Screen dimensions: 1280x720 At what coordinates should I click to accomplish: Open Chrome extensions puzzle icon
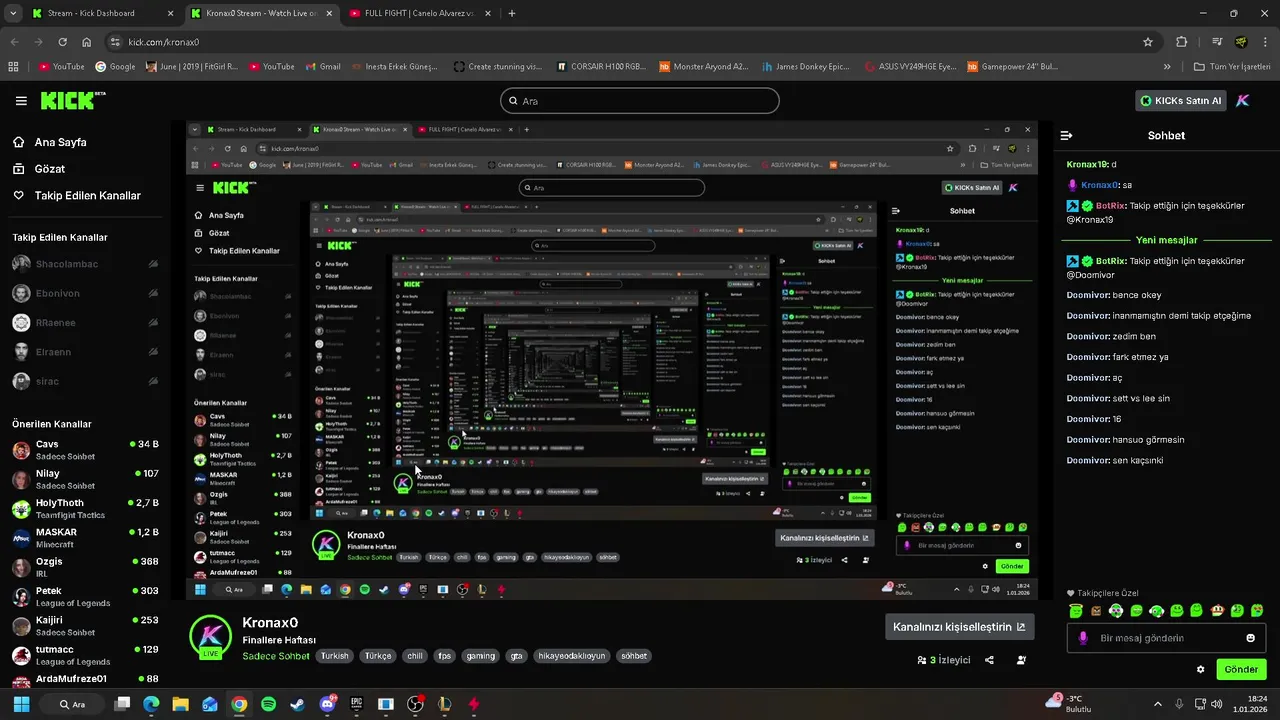[1182, 42]
